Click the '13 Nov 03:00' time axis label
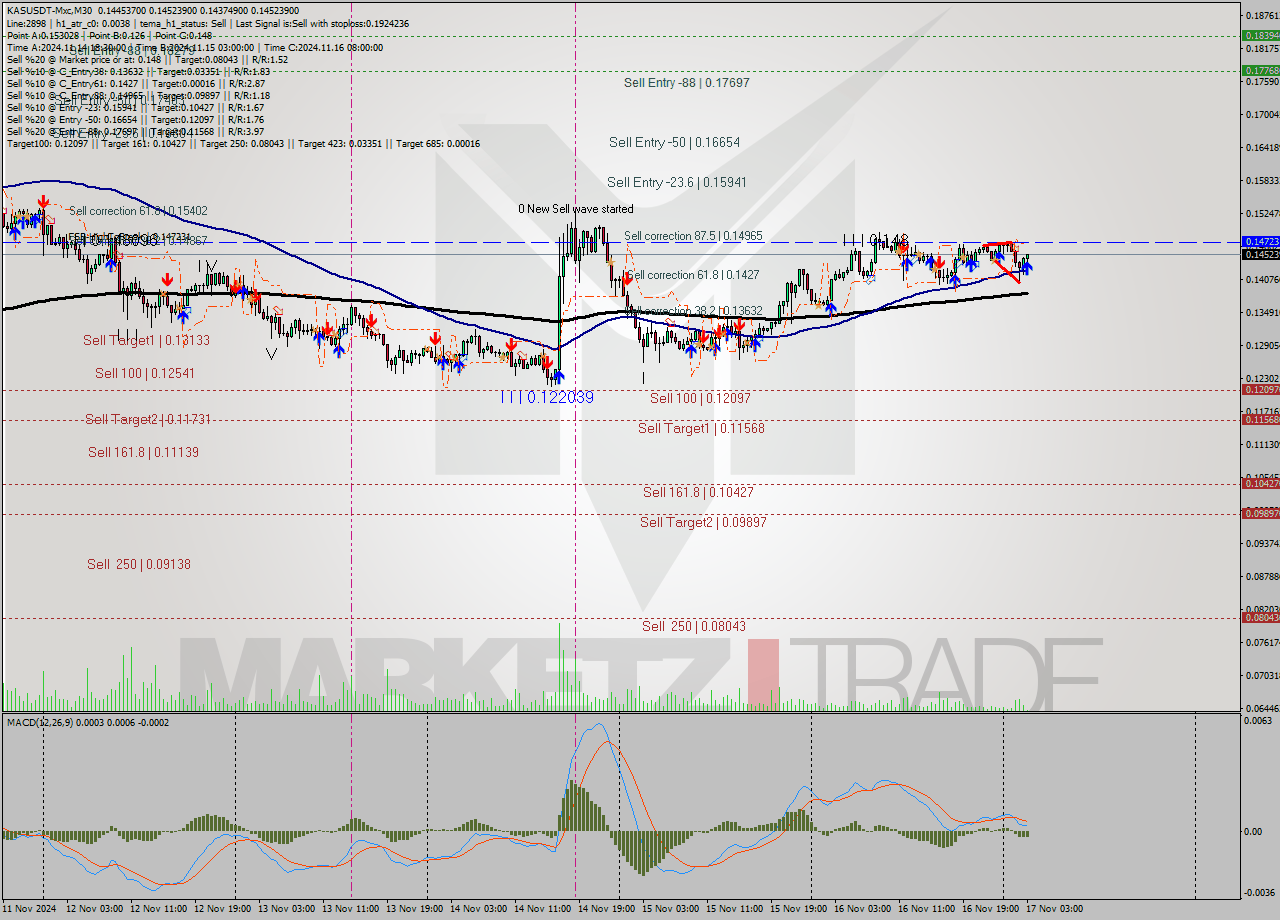 coord(286,909)
